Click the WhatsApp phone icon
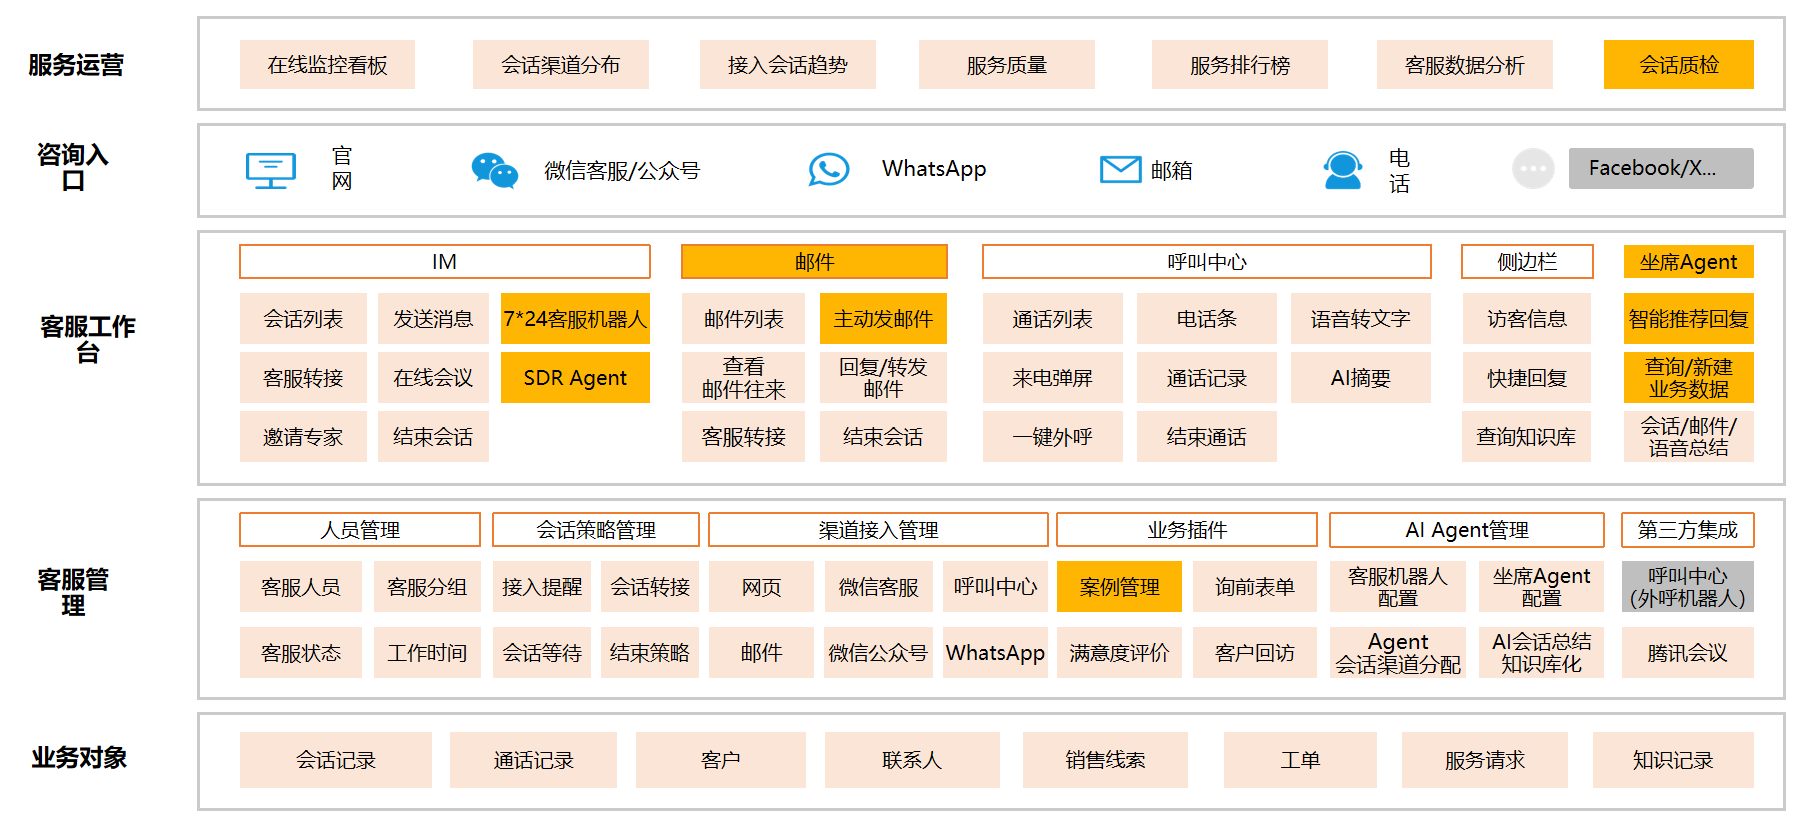The height and width of the screenshot is (831, 1818). coord(829,169)
